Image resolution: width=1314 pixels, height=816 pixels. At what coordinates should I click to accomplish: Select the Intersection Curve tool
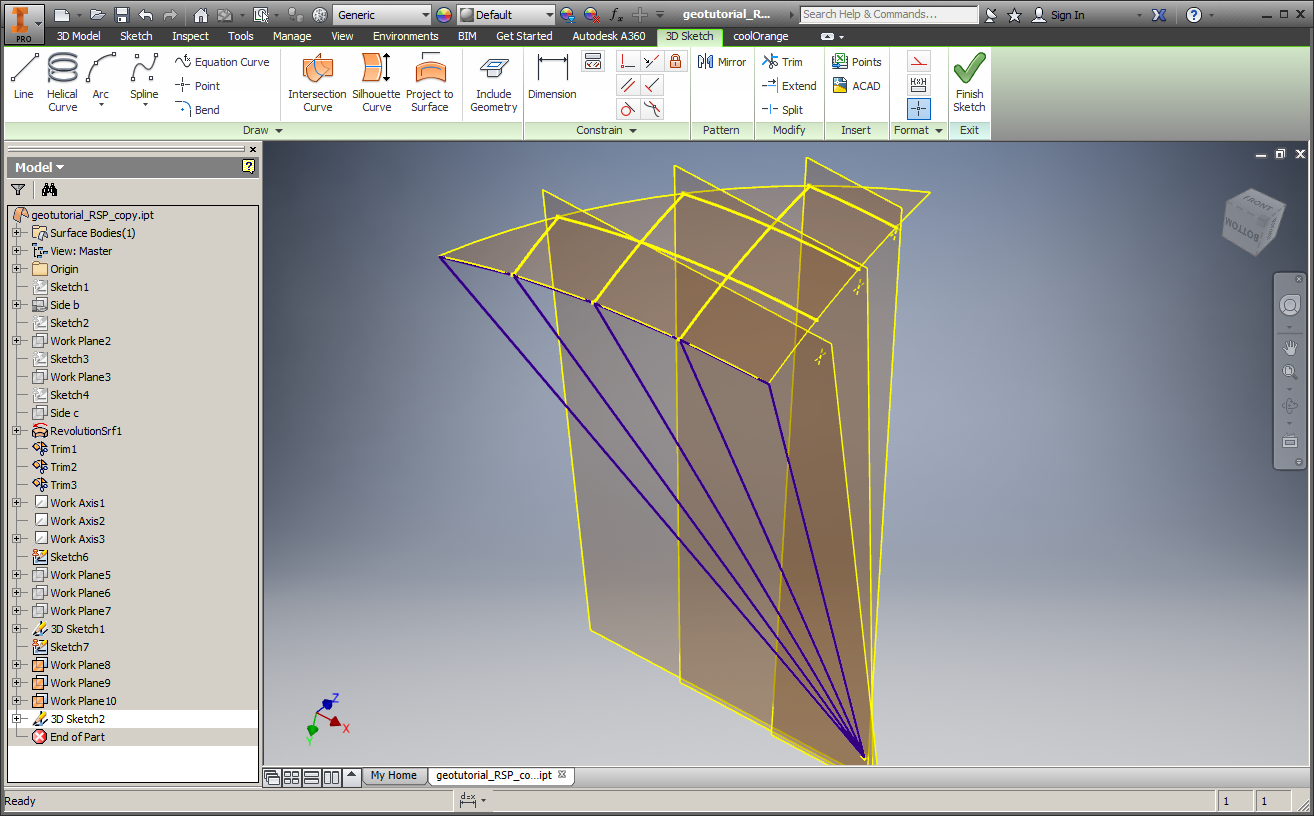(317, 81)
